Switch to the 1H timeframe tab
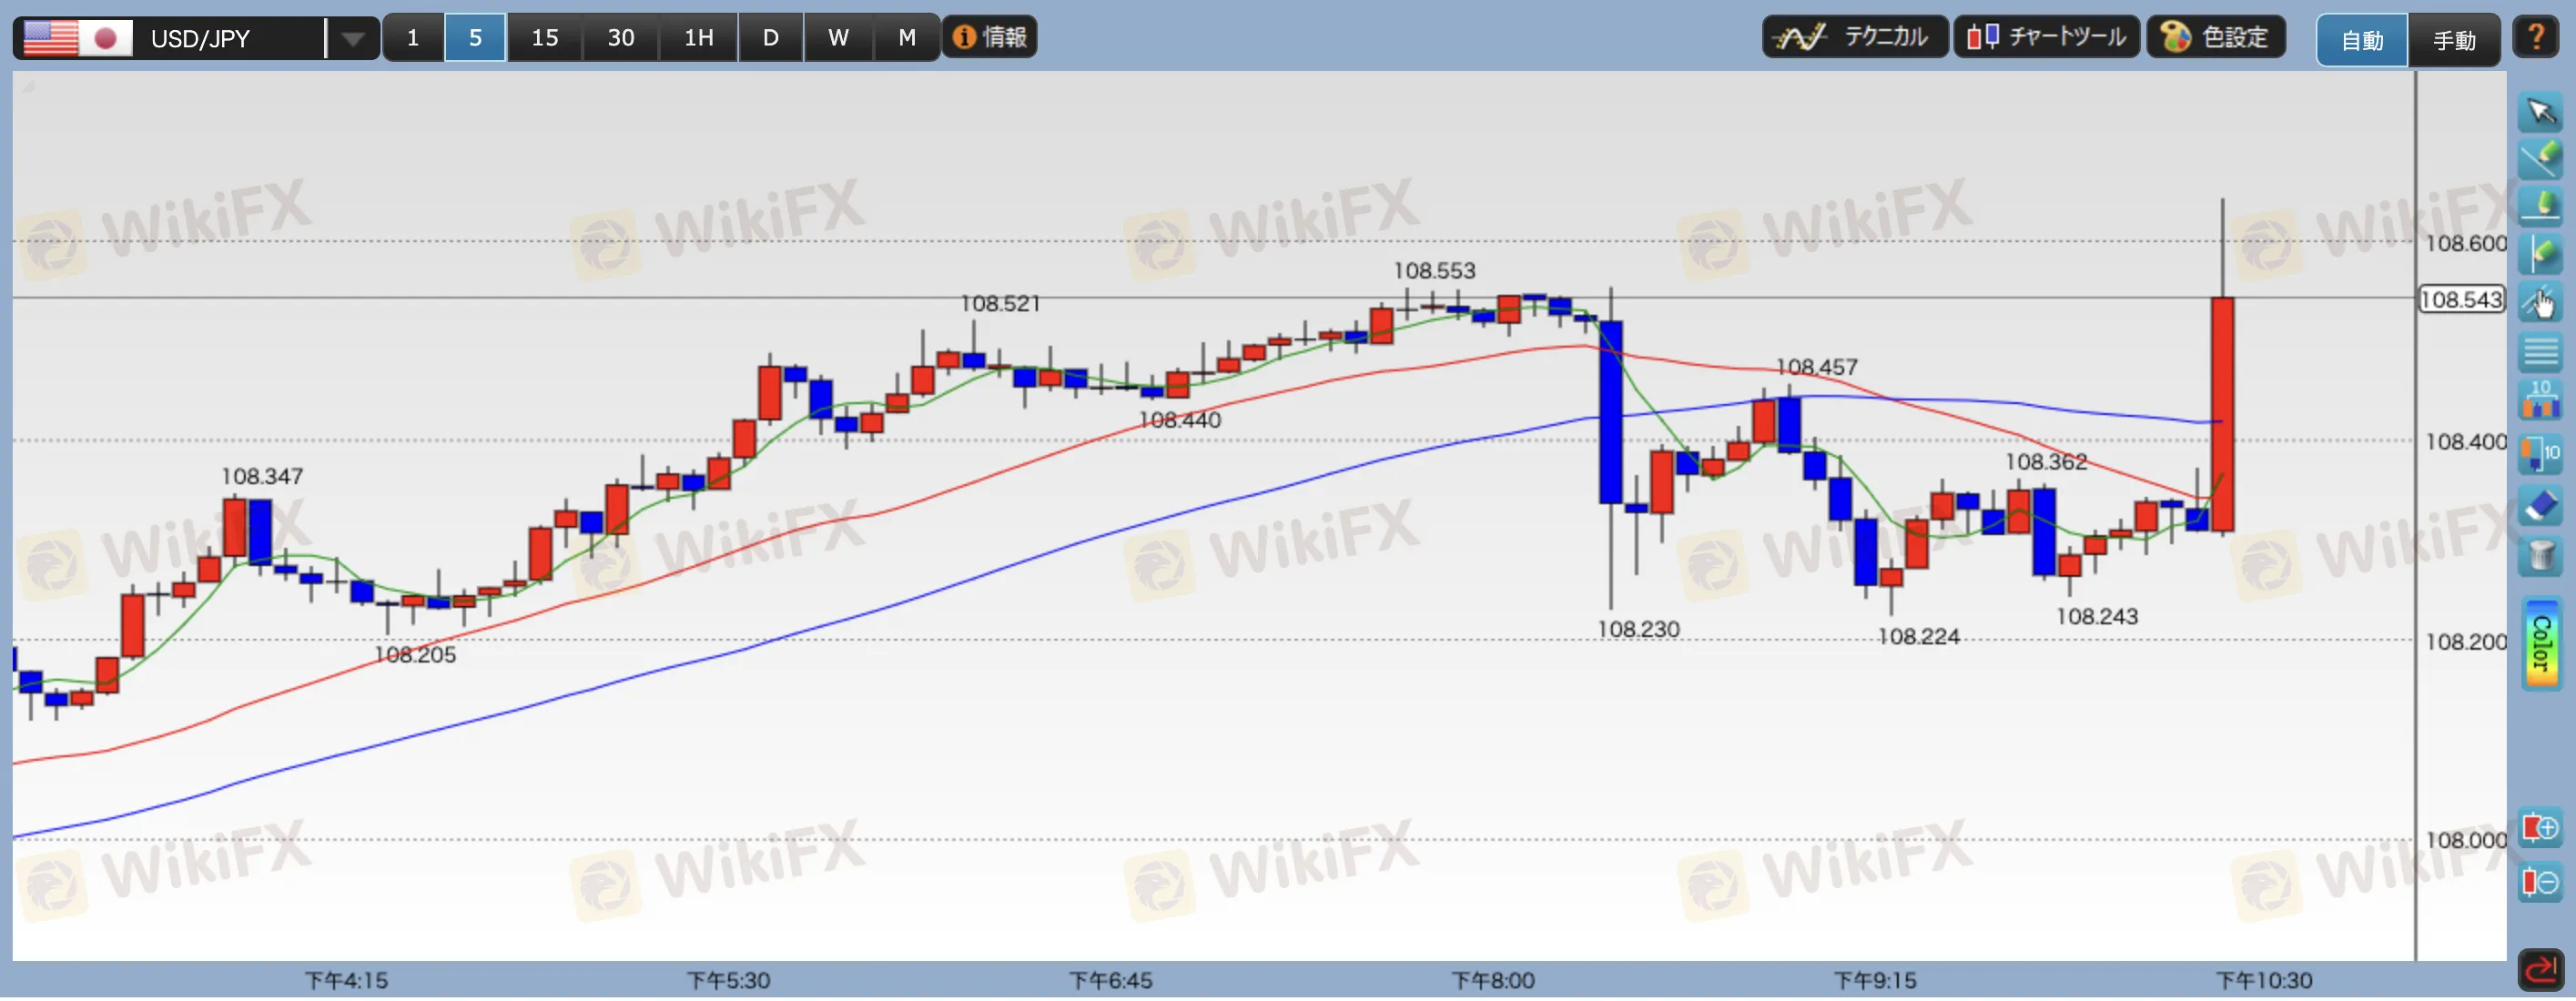2576x1001 pixels. (x=698, y=38)
